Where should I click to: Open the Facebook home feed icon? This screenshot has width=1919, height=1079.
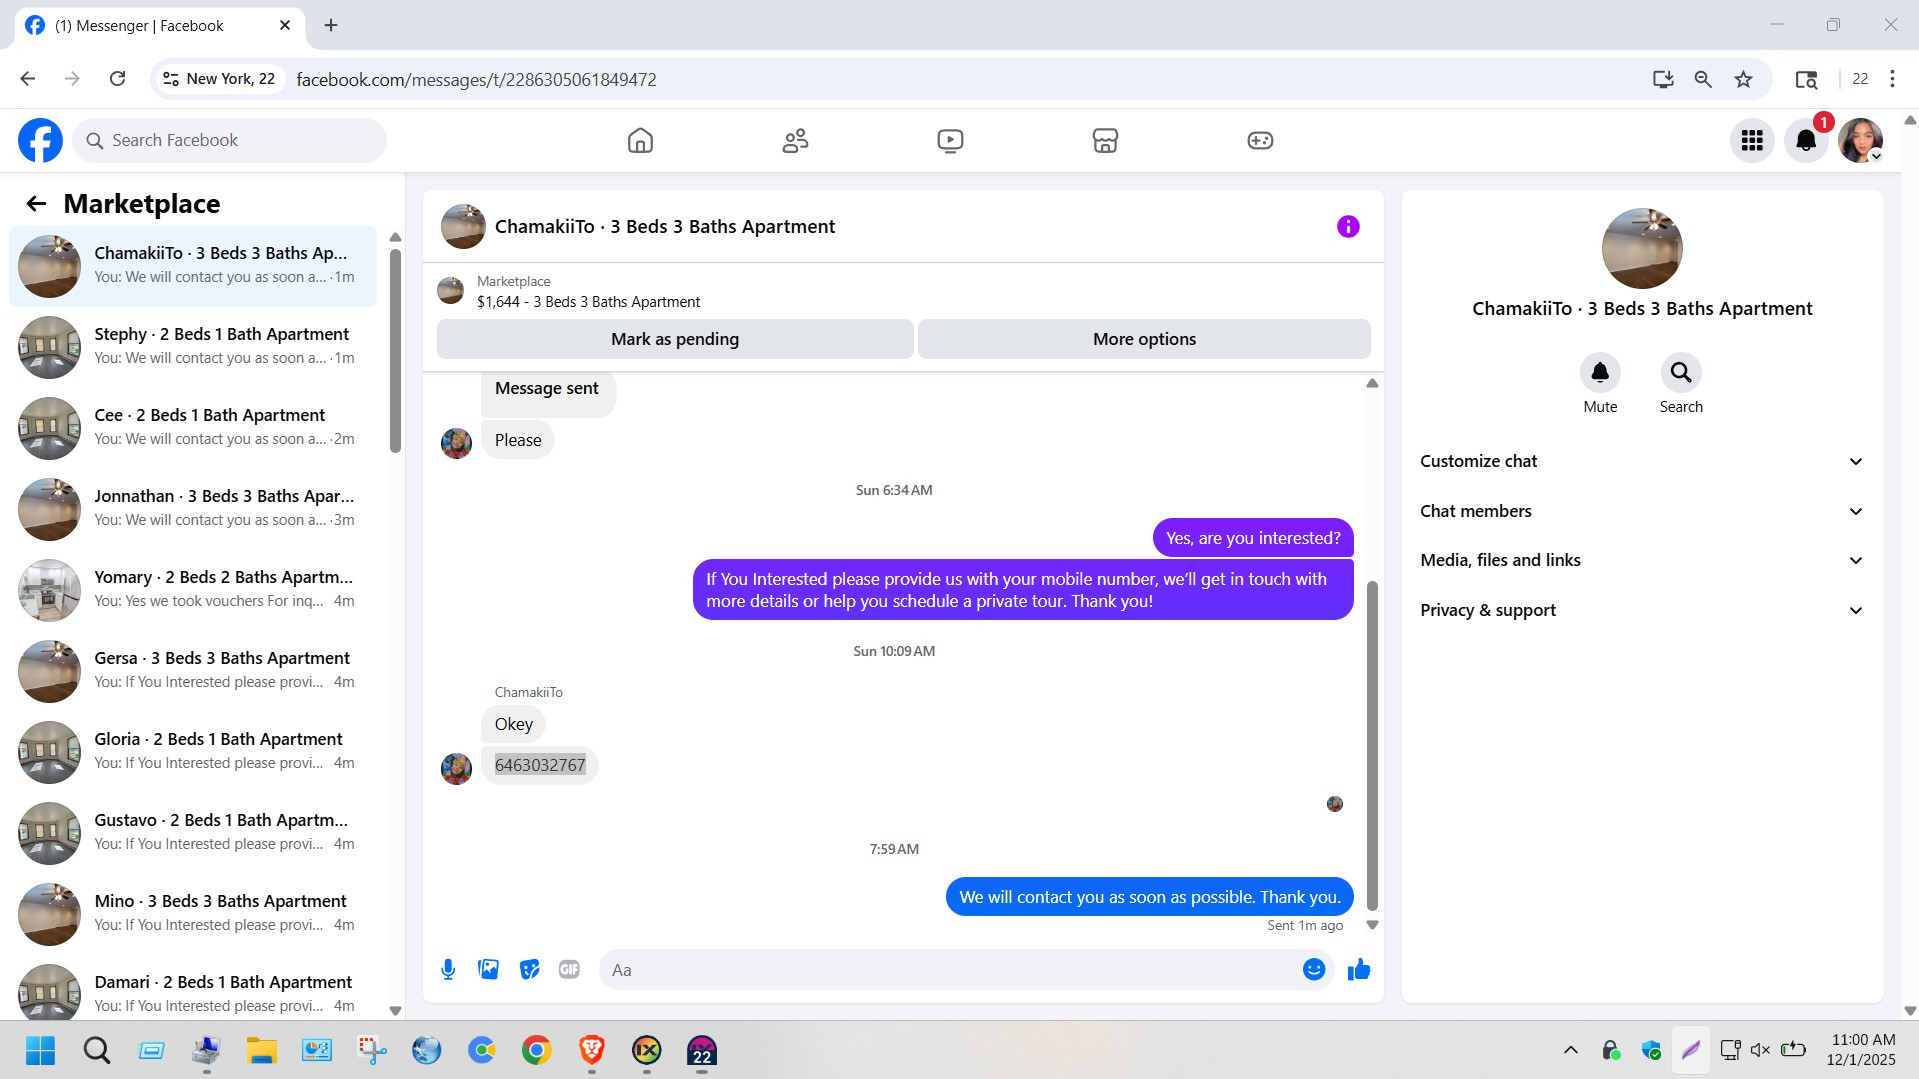640,141
